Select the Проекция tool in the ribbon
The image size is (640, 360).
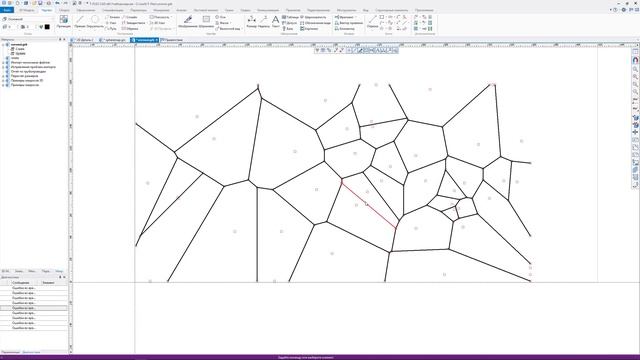pos(64,22)
